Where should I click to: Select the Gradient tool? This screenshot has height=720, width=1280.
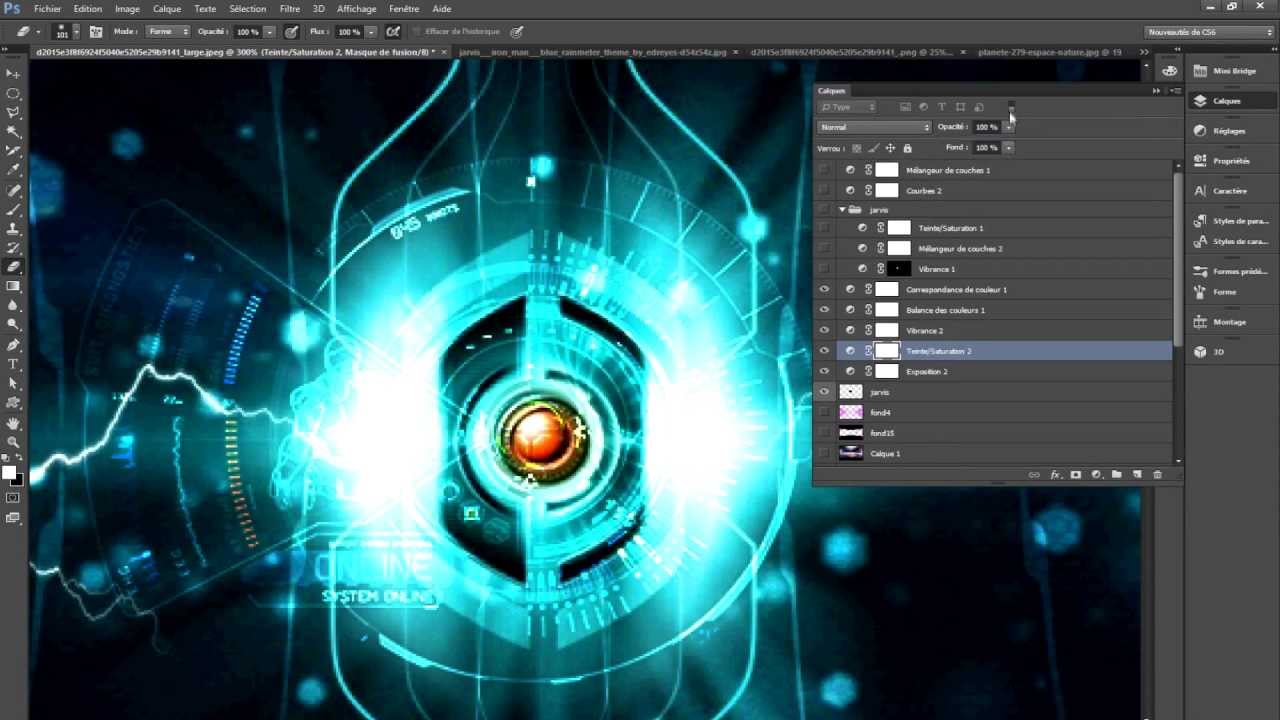[14, 286]
